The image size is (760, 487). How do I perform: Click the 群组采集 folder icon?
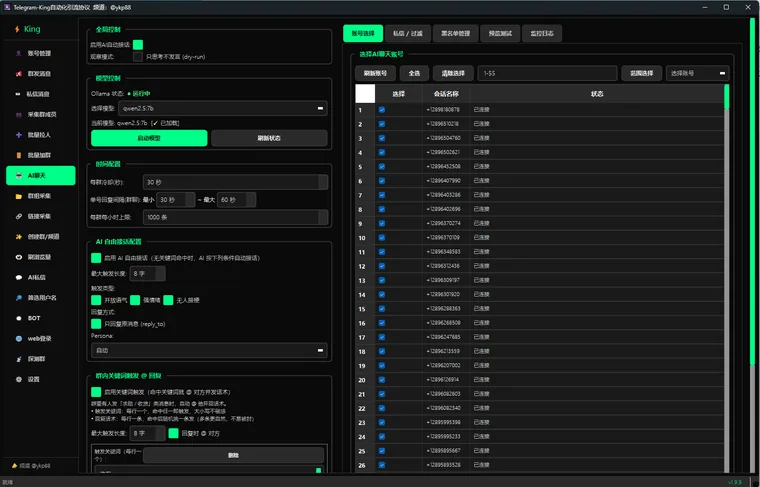18,196
